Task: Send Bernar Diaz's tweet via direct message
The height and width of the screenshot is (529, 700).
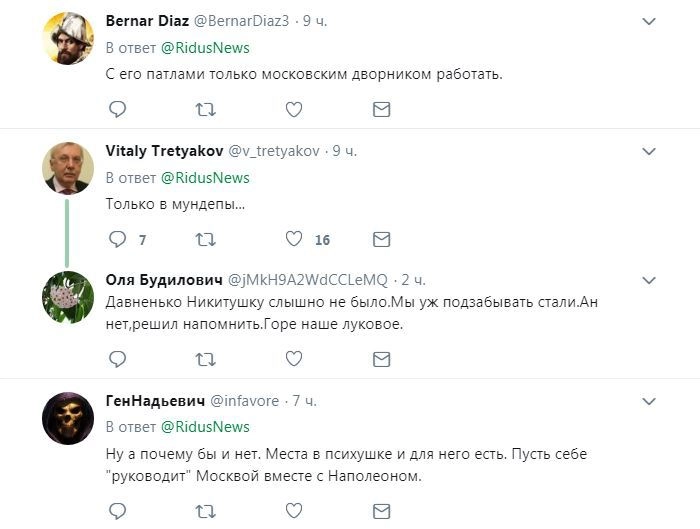Action: (x=381, y=109)
